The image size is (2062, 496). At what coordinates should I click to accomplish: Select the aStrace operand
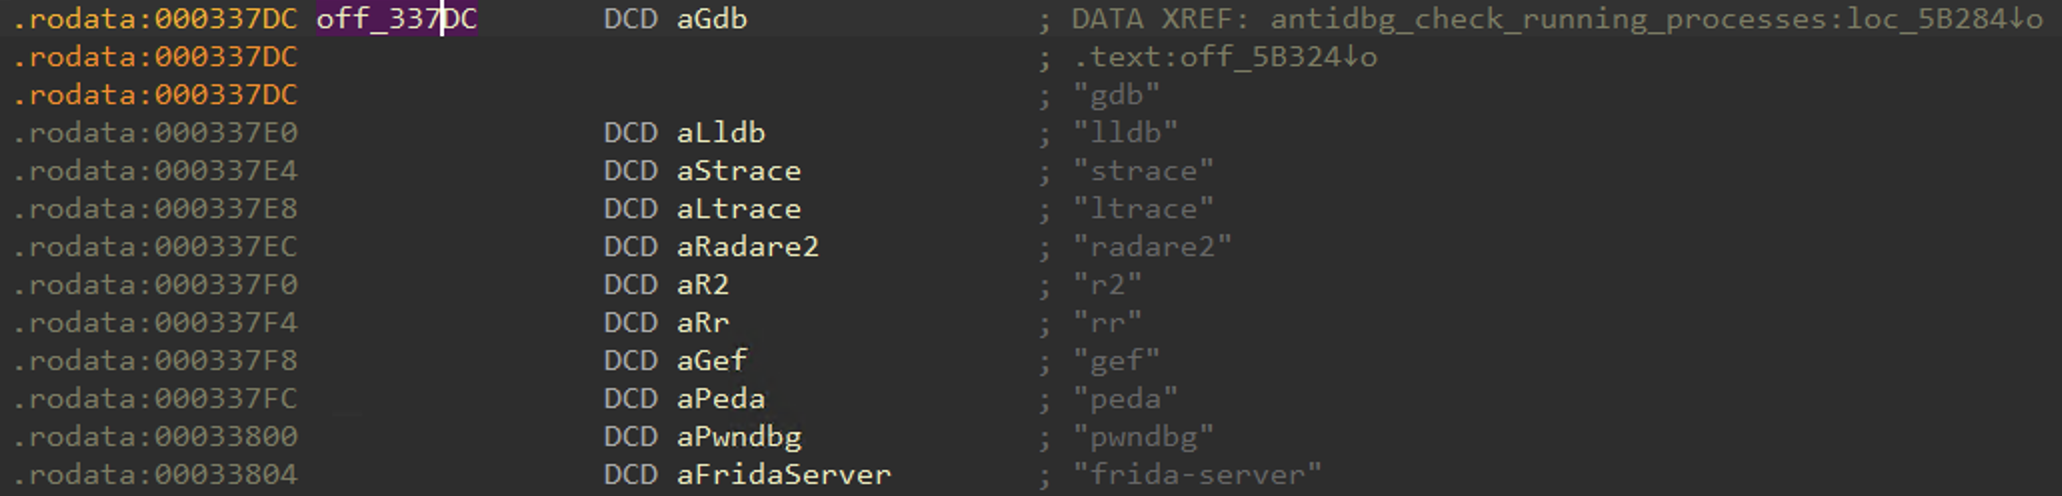coord(739,171)
